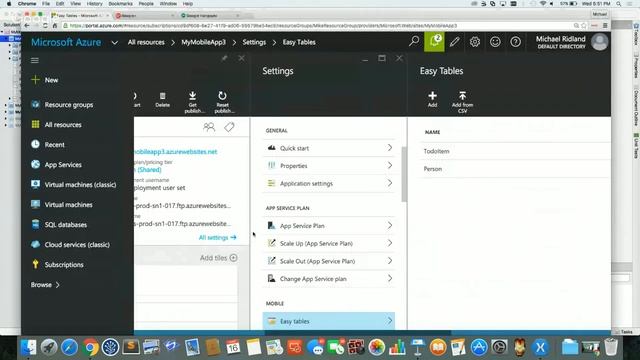Viewport: 640px width, 360px height.
Task: Click Add tiles button
Action: pyautogui.click(x=218, y=258)
